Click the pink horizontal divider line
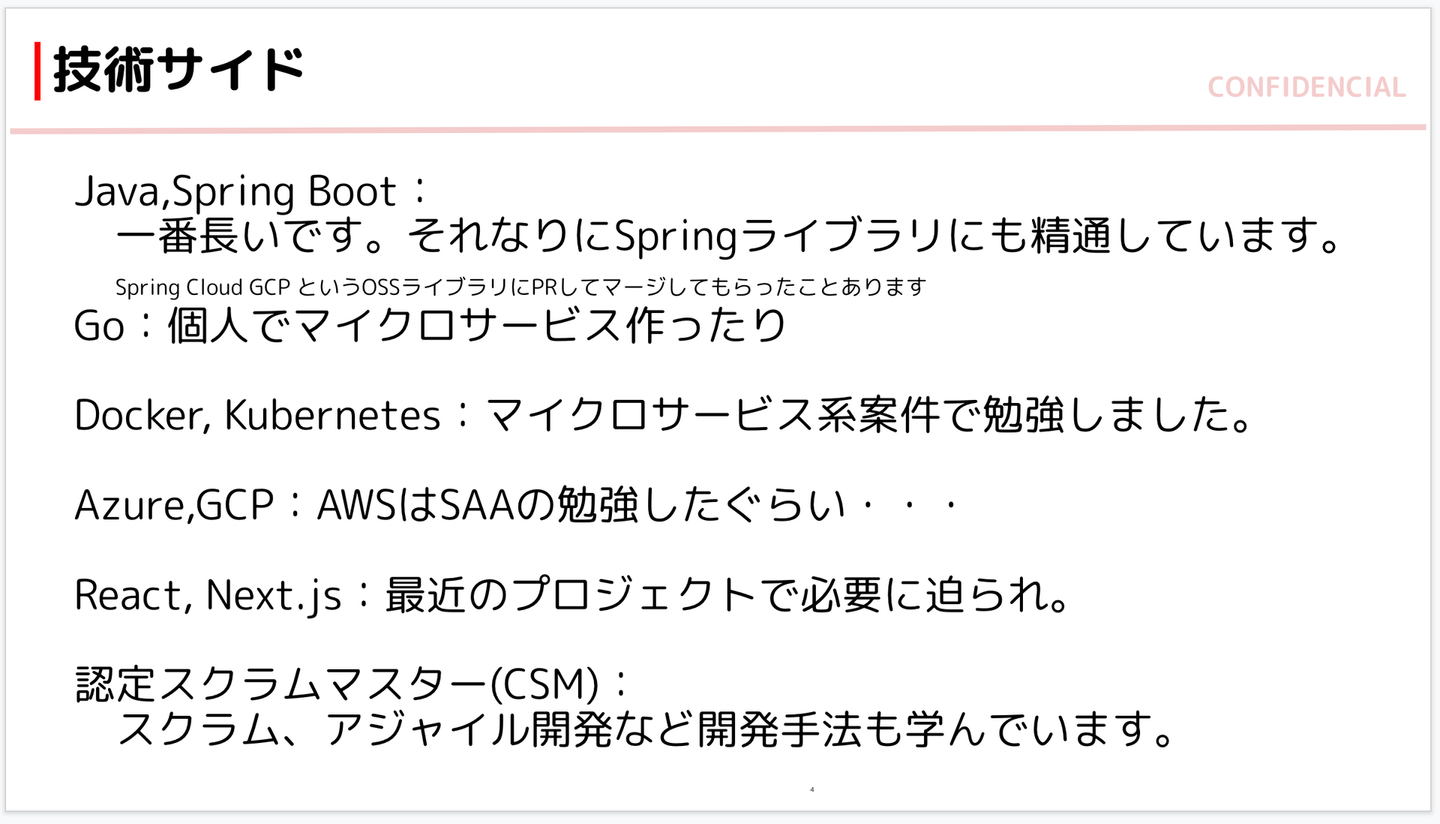Image resolution: width=1440 pixels, height=824 pixels. coord(717,129)
